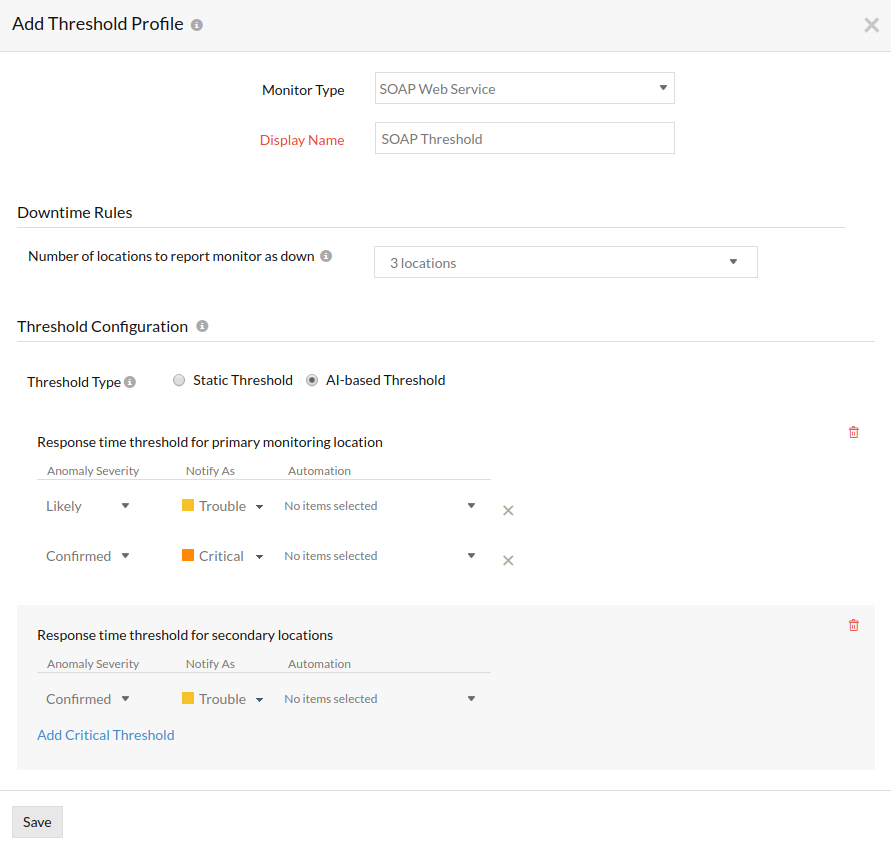Select AI-based Threshold radio button
891x849 pixels.
(x=312, y=380)
